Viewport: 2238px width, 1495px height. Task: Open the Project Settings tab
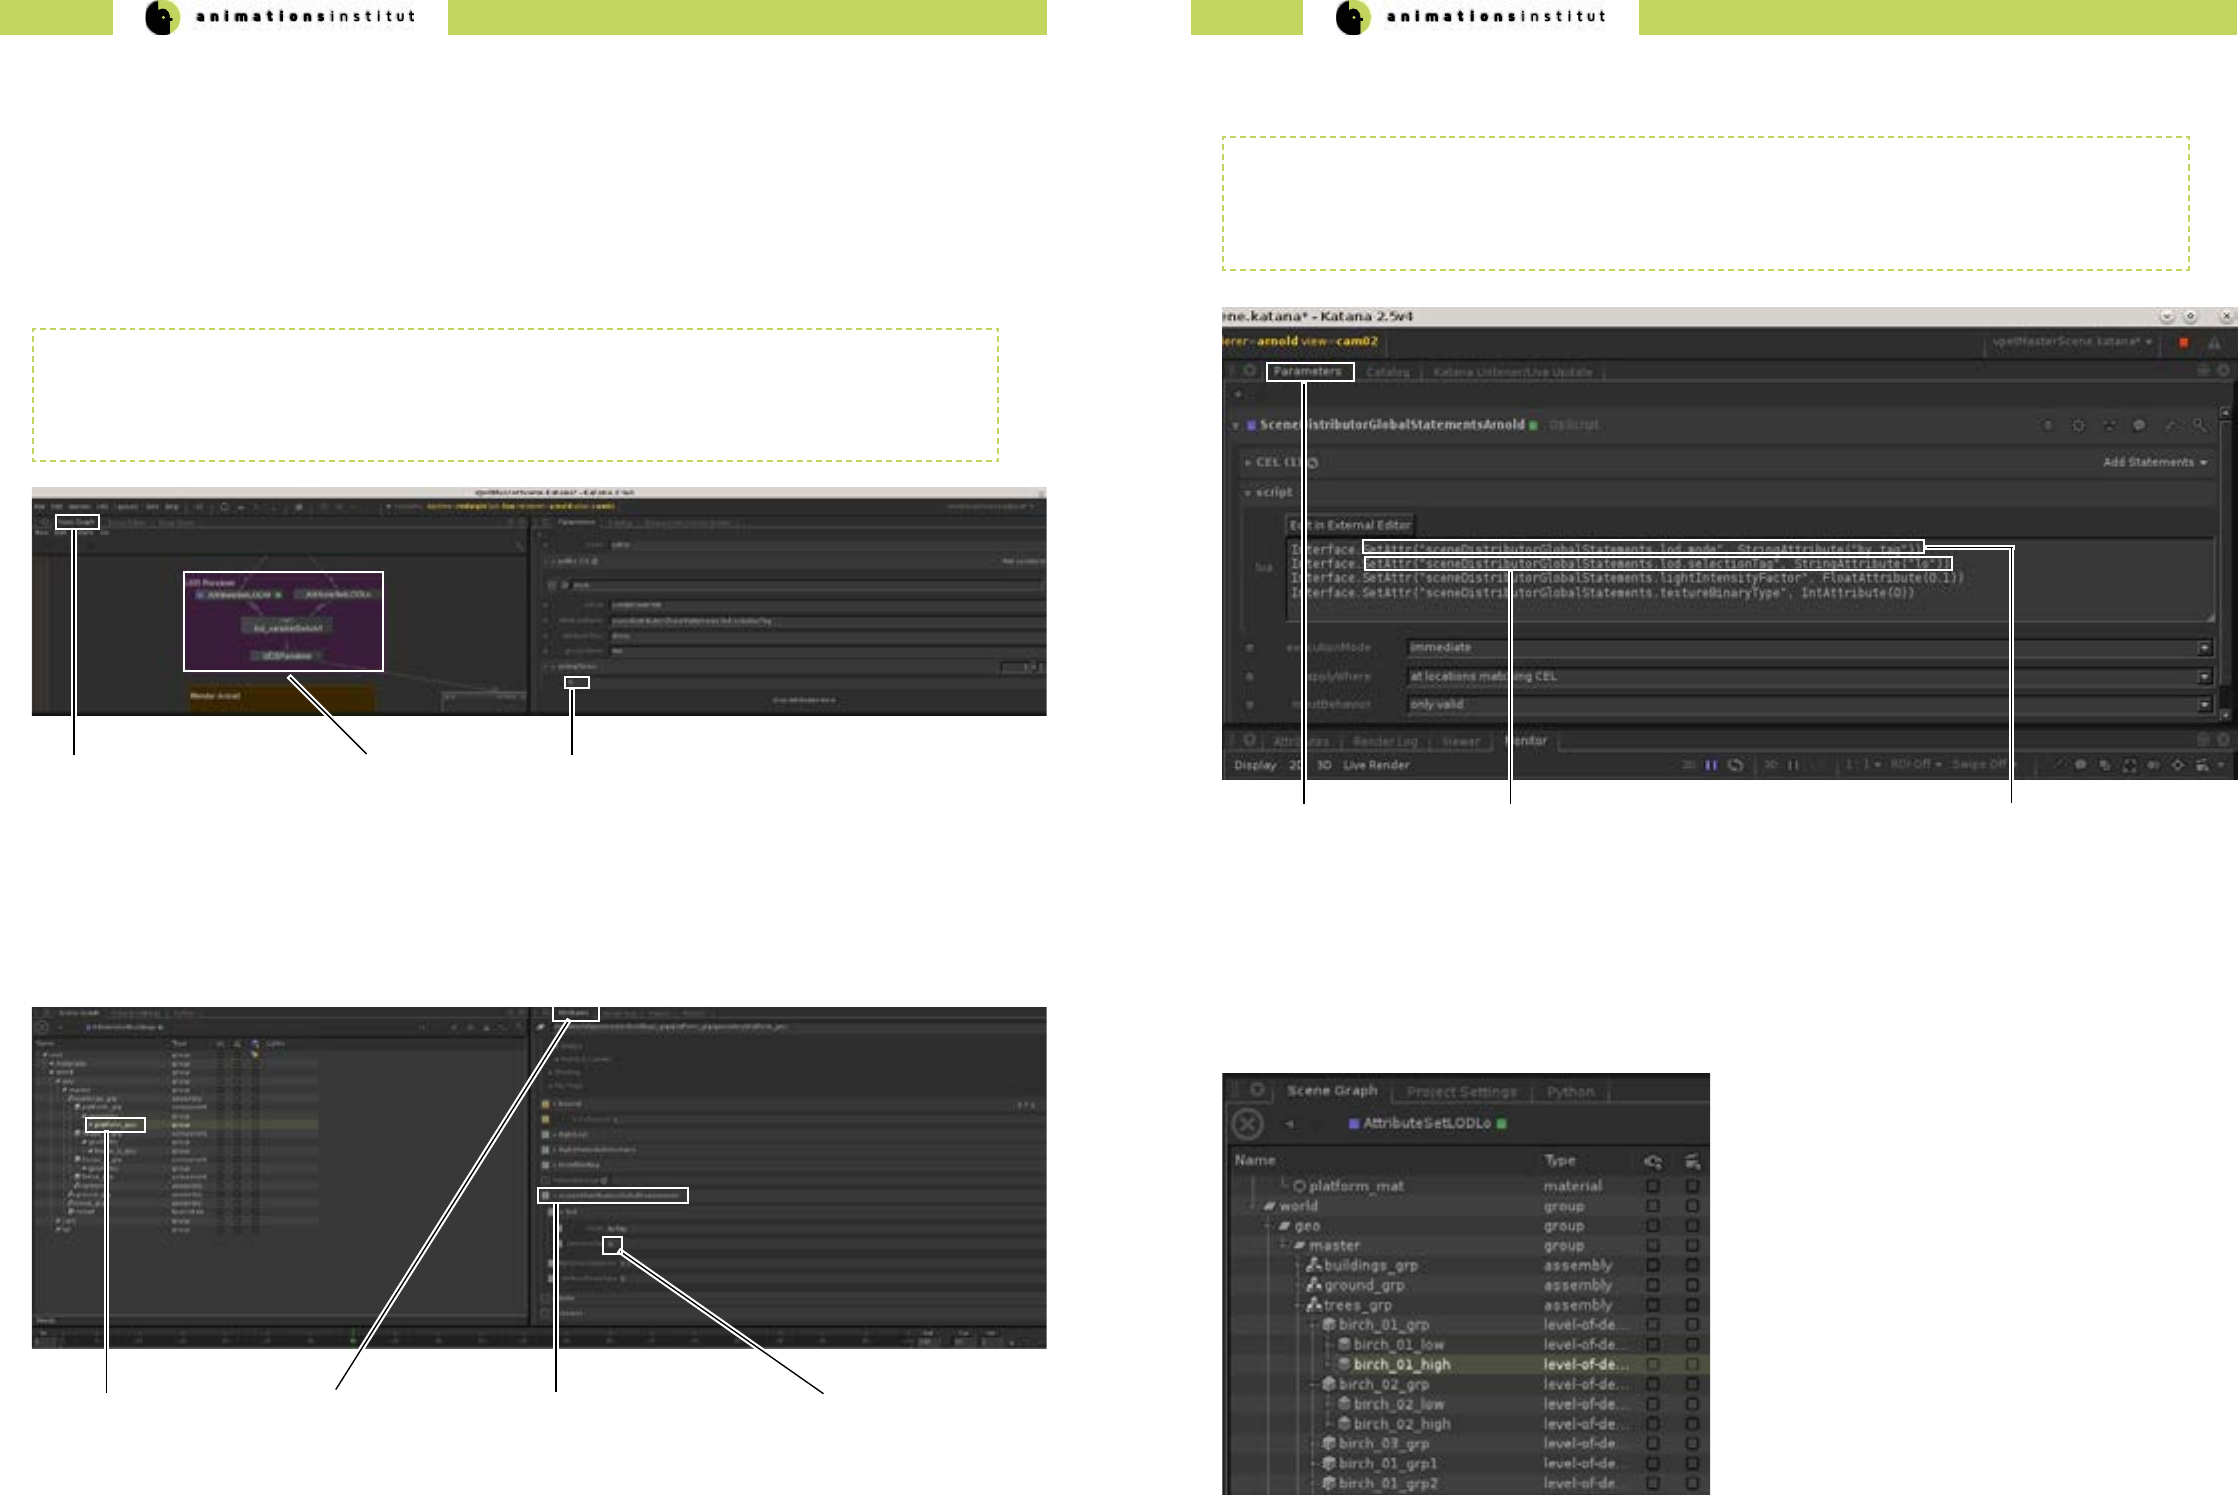point(1461,1092)
